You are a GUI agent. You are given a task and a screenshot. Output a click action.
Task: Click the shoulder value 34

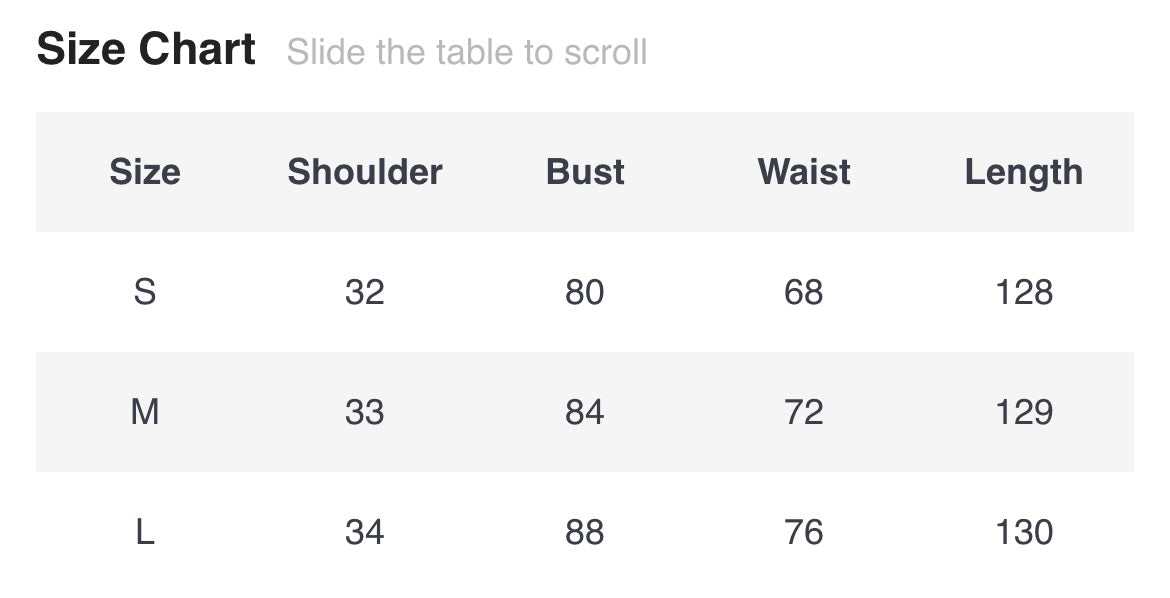[365, 532]
